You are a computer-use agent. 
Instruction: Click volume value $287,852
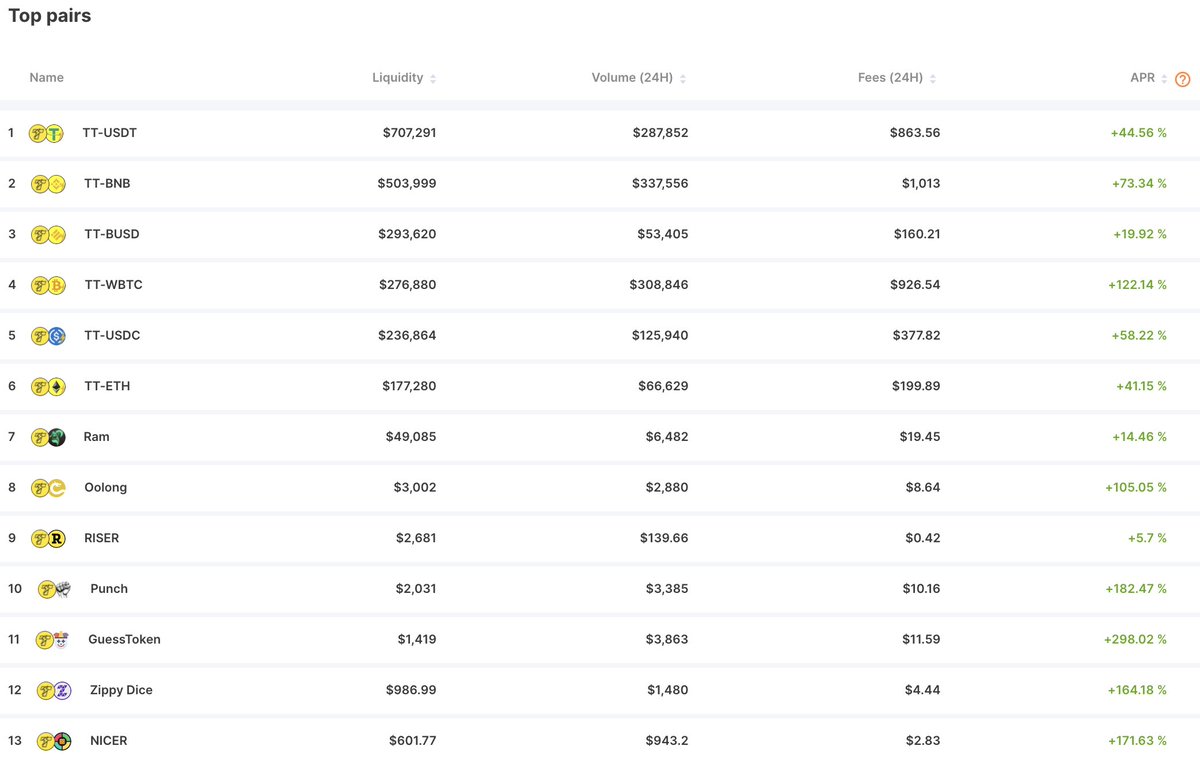(660, 133)
